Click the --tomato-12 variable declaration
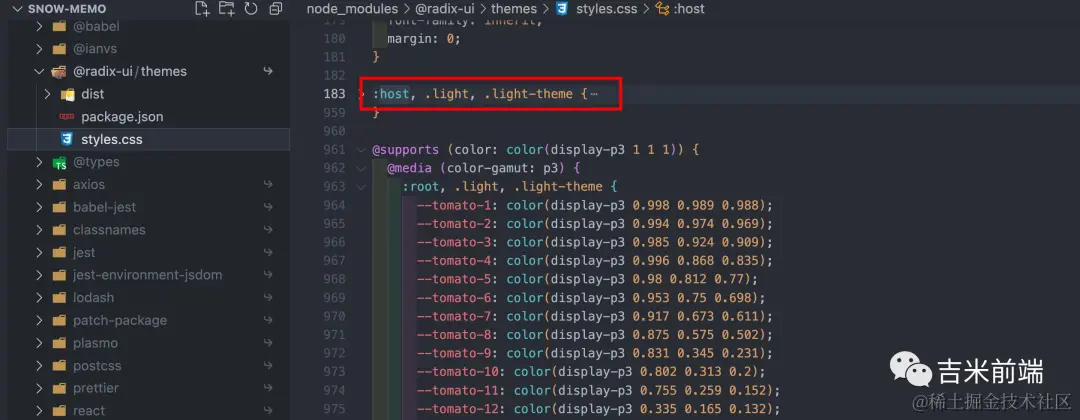This screenshot has width=1080, height=420. pos(599,410)
